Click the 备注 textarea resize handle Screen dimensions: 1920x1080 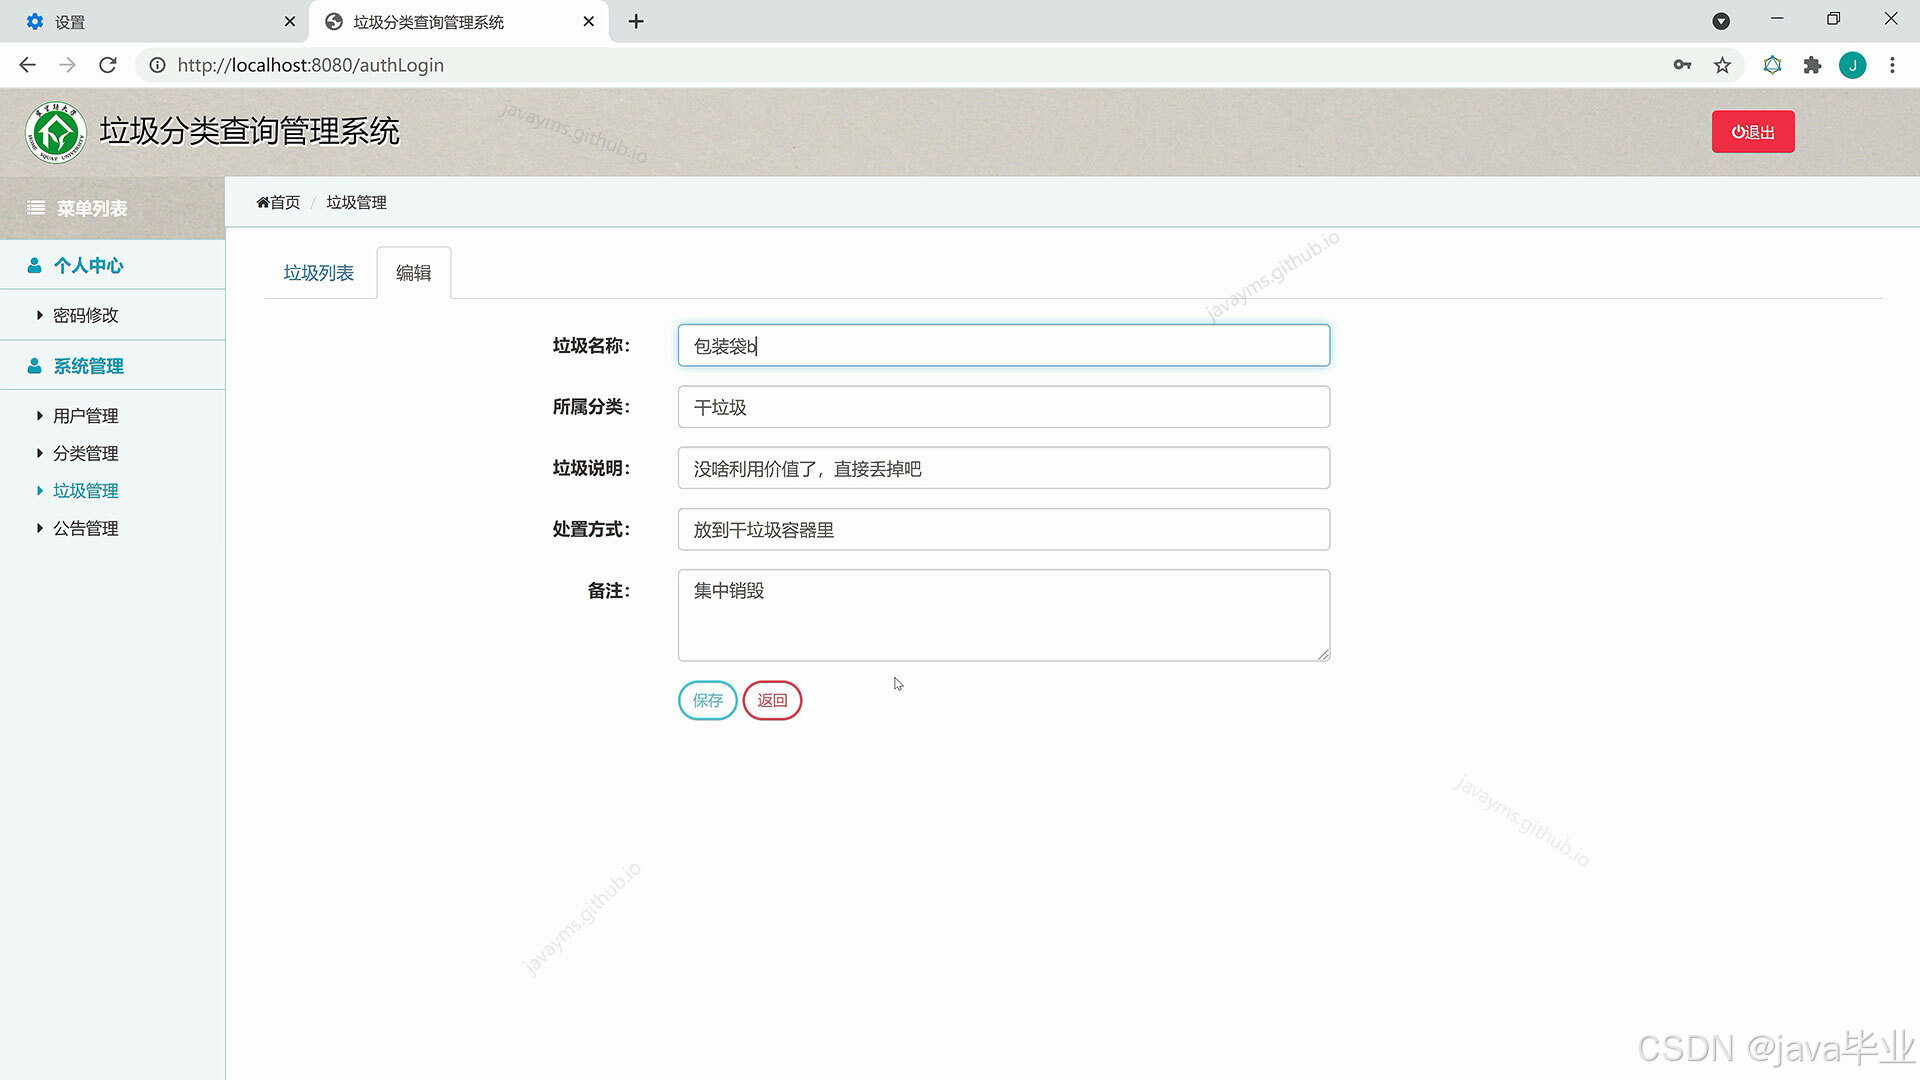(1323, 654)
